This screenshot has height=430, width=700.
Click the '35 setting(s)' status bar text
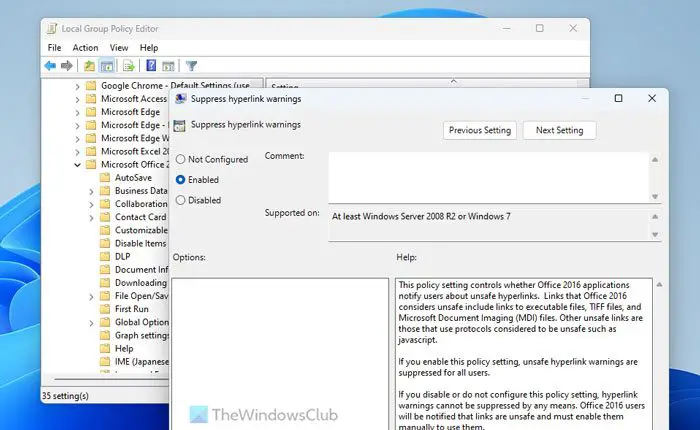65,396
